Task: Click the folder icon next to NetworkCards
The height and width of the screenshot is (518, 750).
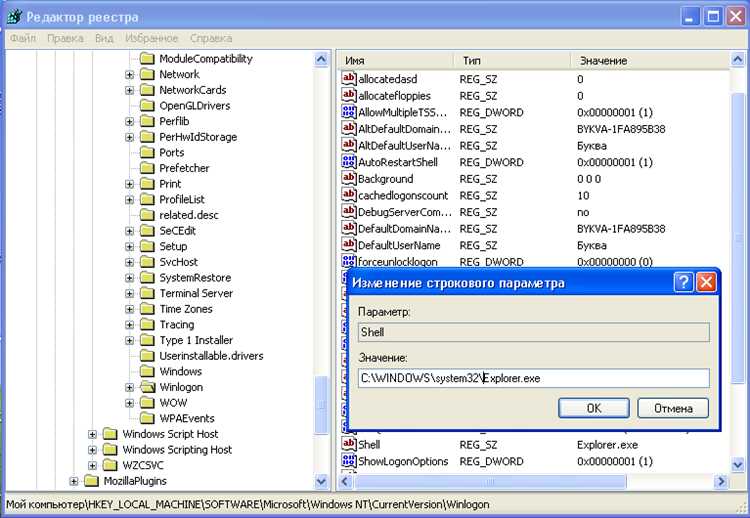Action: tap(148, 90)
